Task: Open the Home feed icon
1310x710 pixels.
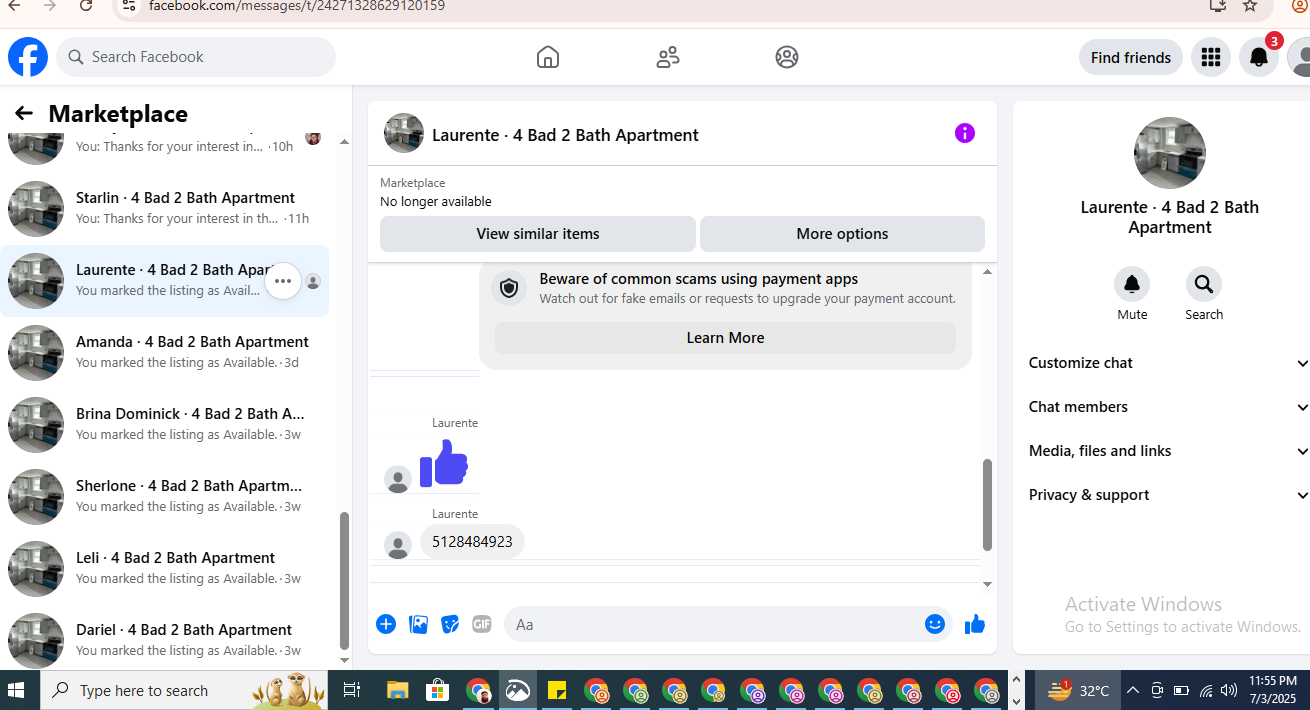Action: pos(548,57)
